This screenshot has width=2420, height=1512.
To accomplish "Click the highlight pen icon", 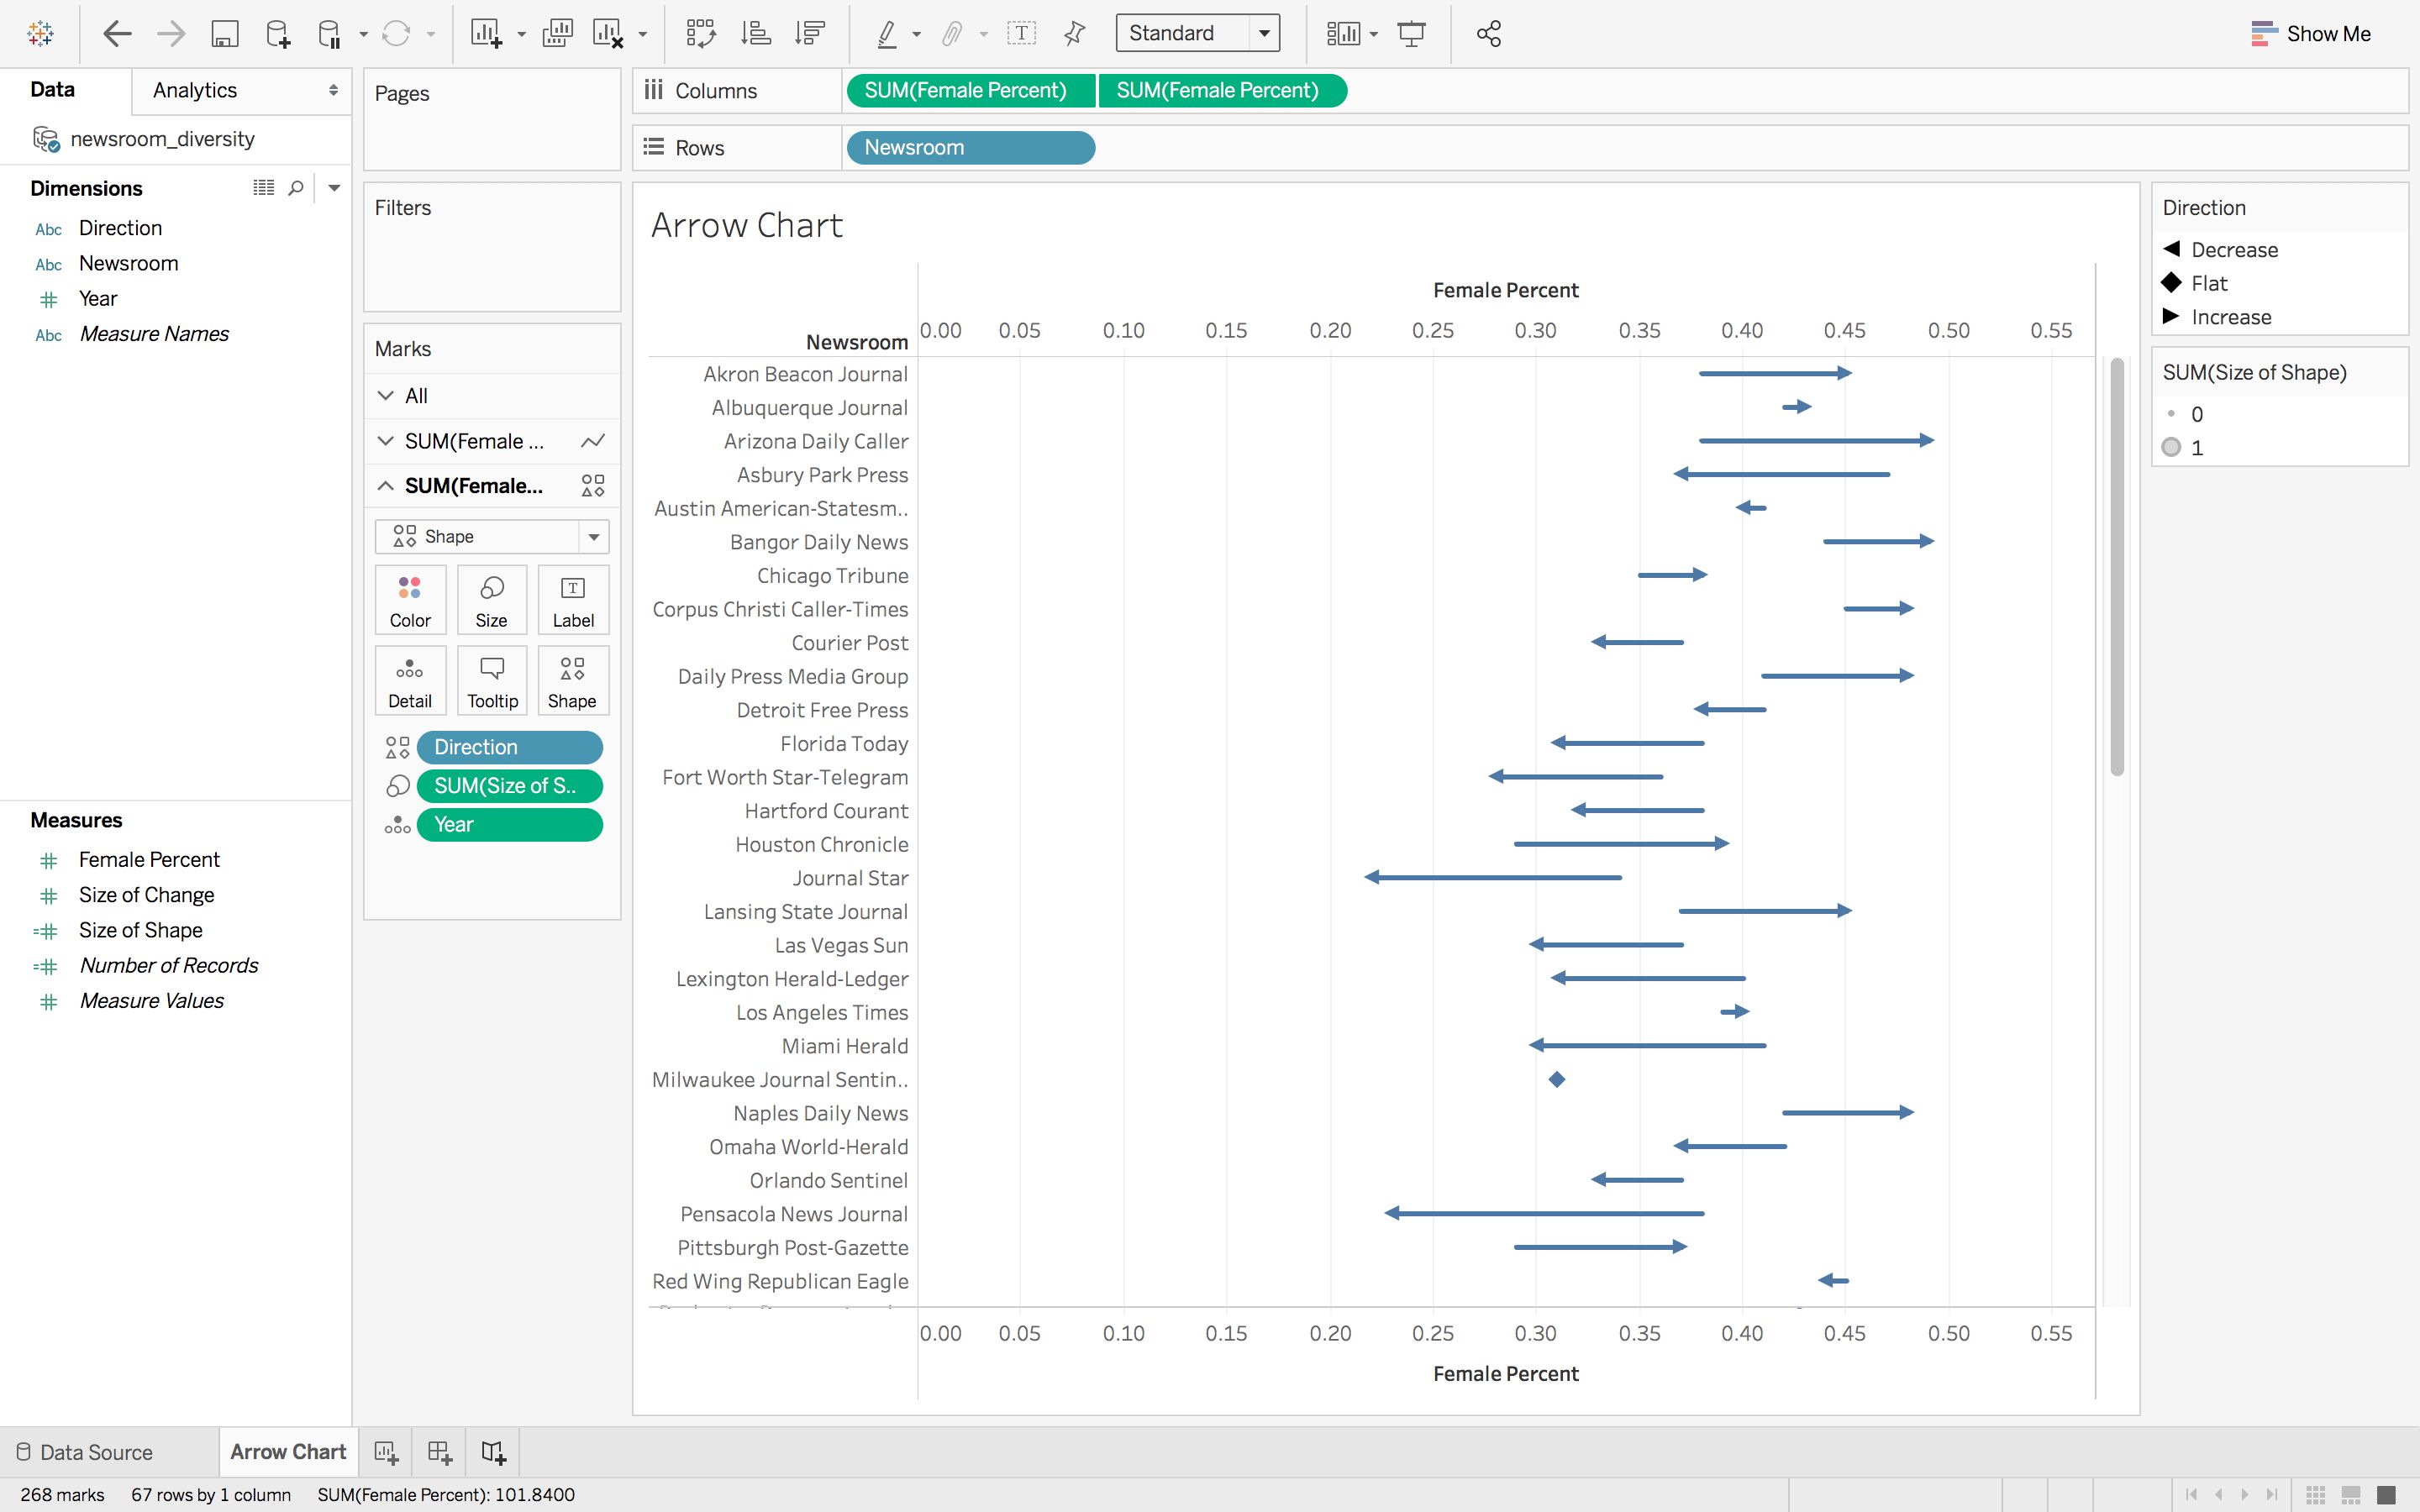I will [887, 34].
